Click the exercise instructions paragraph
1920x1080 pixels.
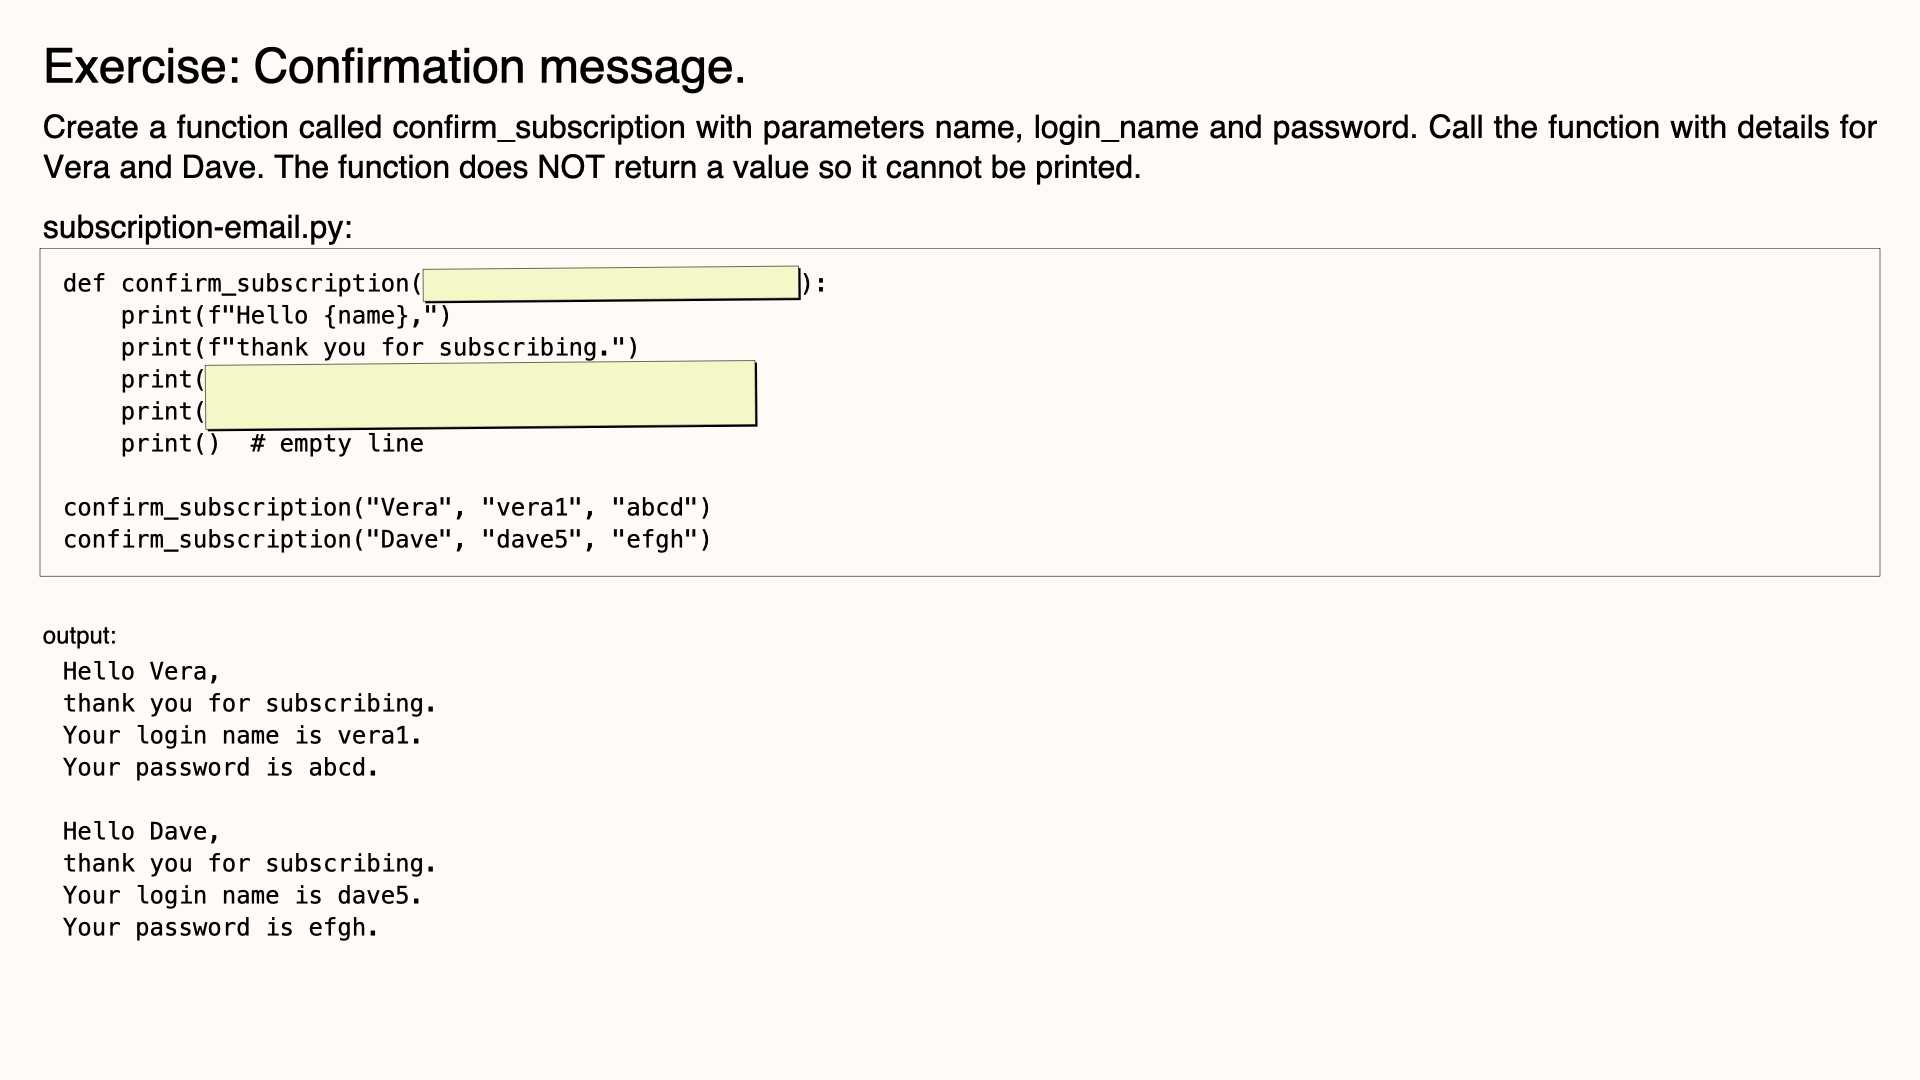959,147
